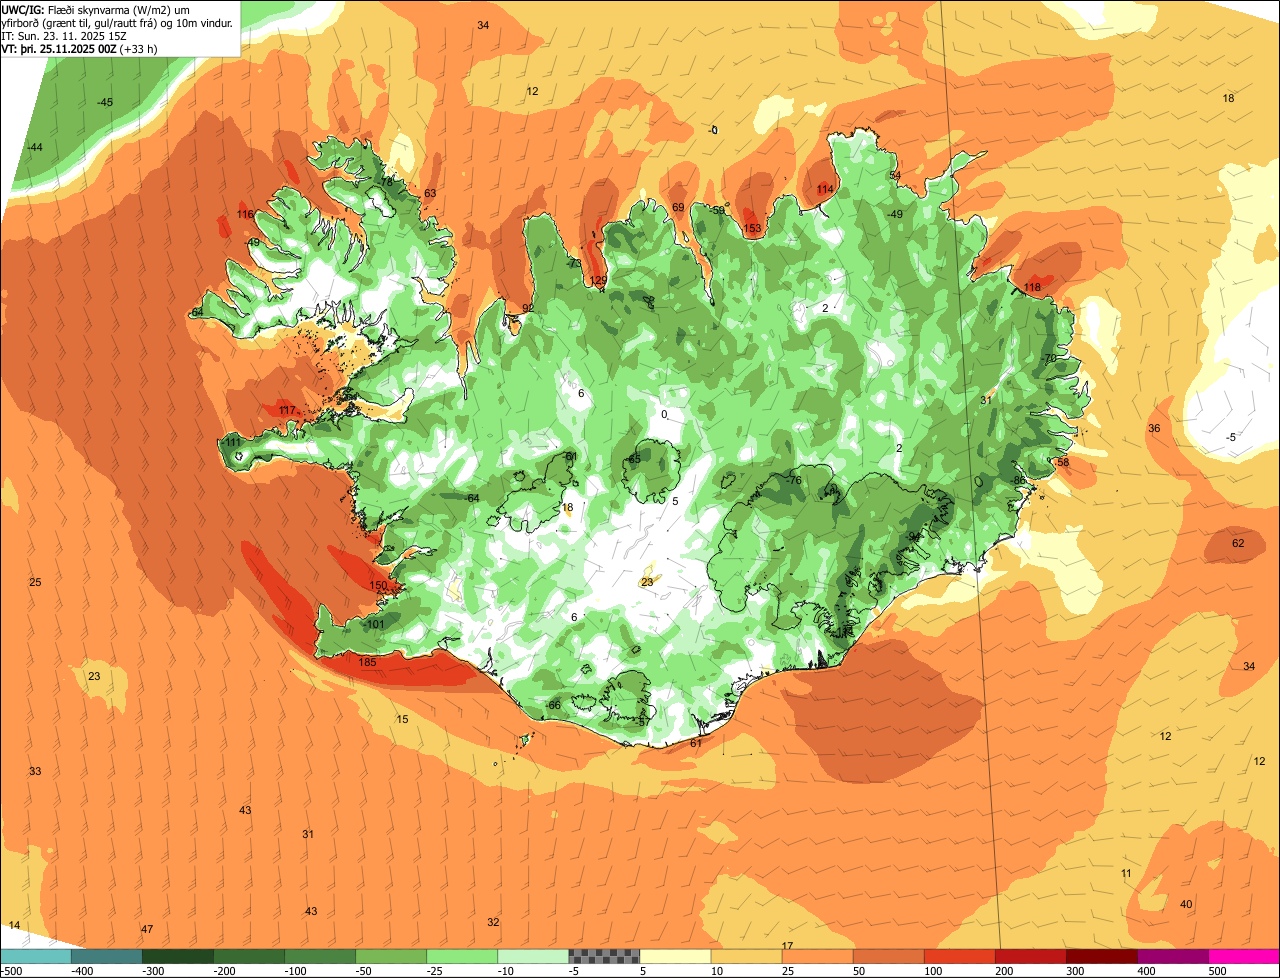Pick the red-orange swatch between 100 and 200
This screenshot has width=1280, height=978.
pyautogui.click(x=959, y=956)
